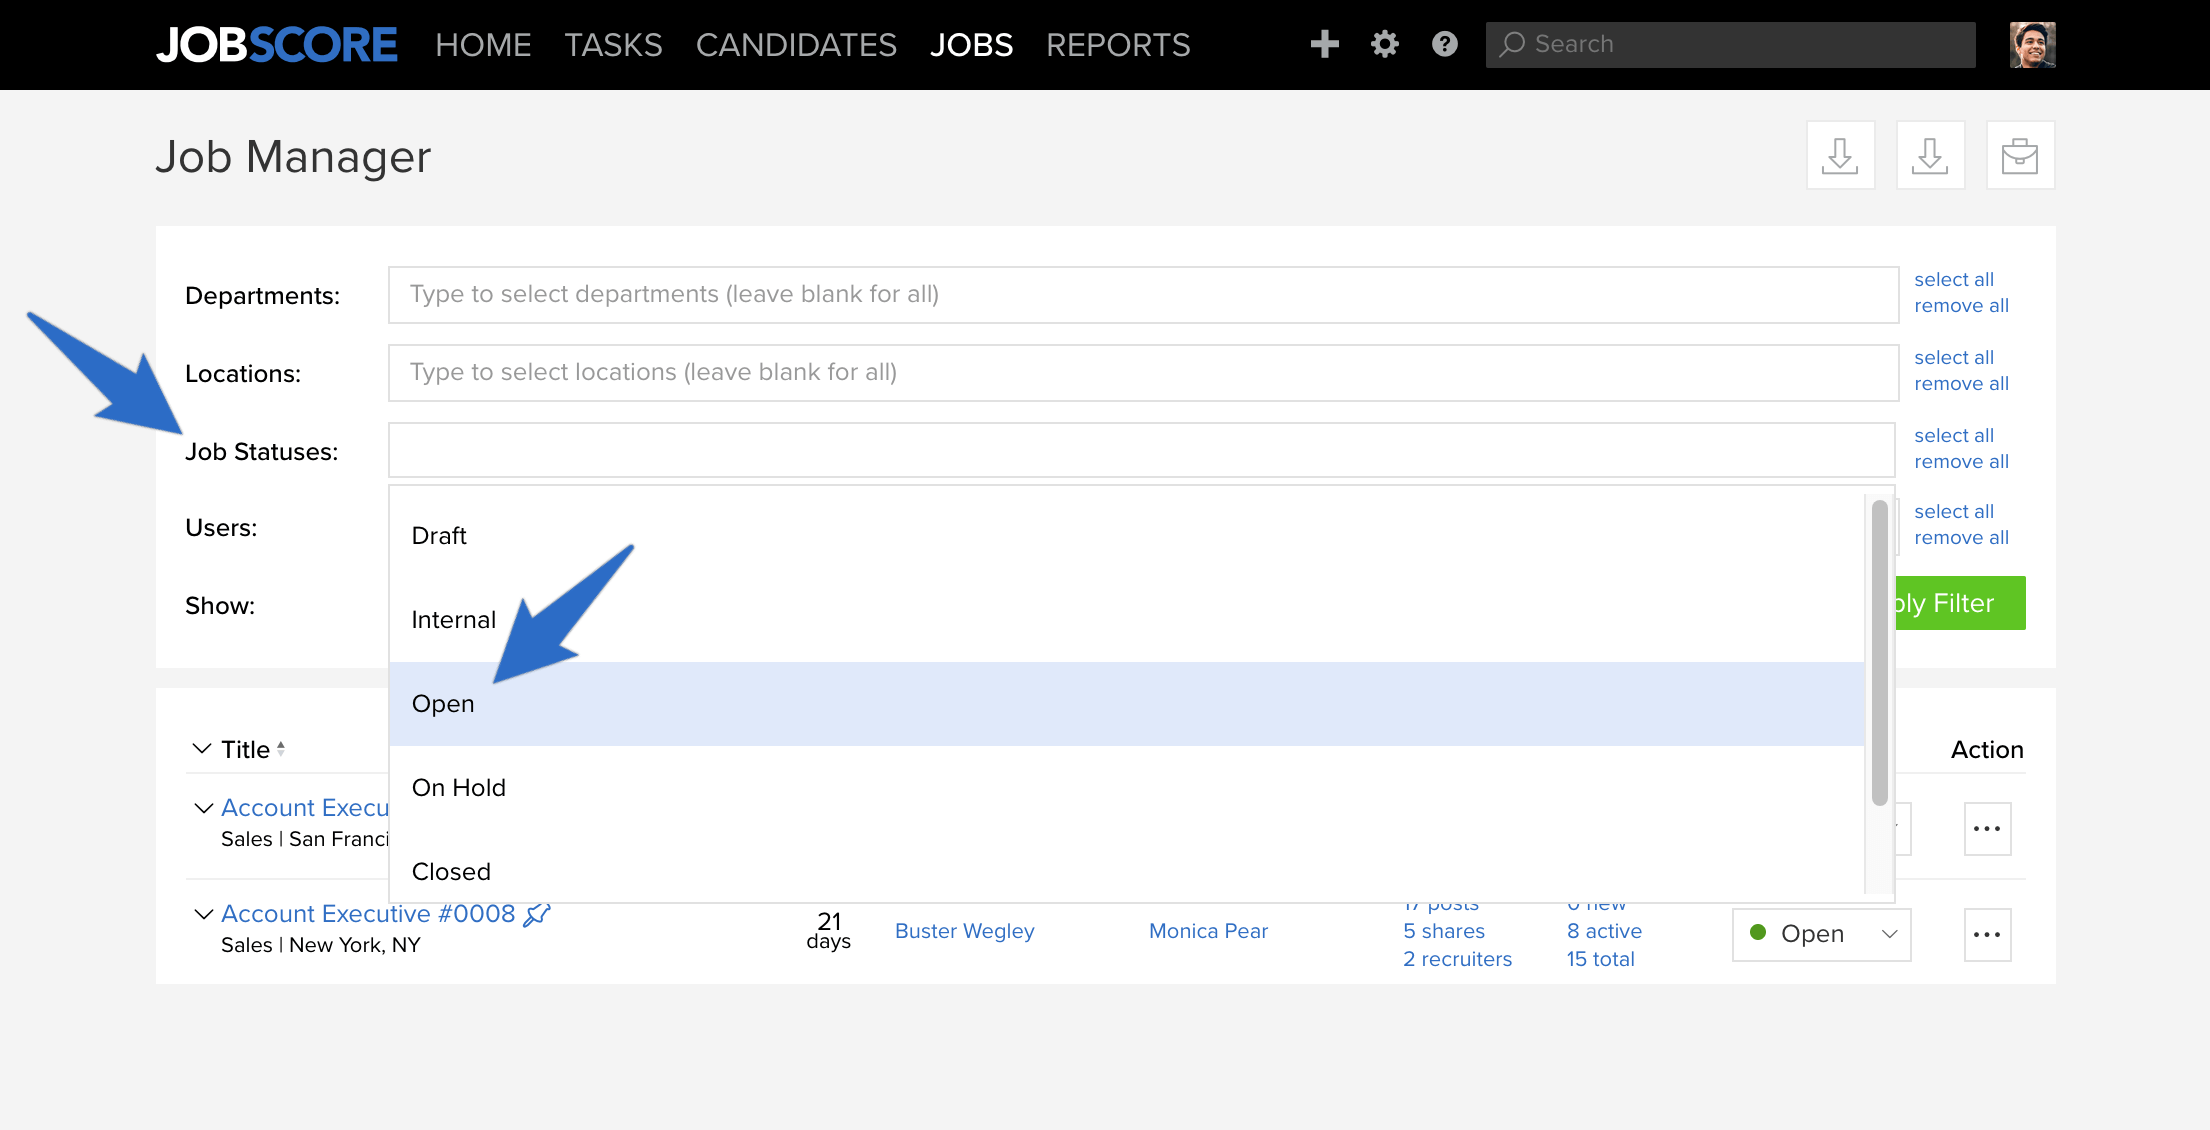Click the 5 shares link
Screen dimensions: 2210x1130
coord(1443,931)
